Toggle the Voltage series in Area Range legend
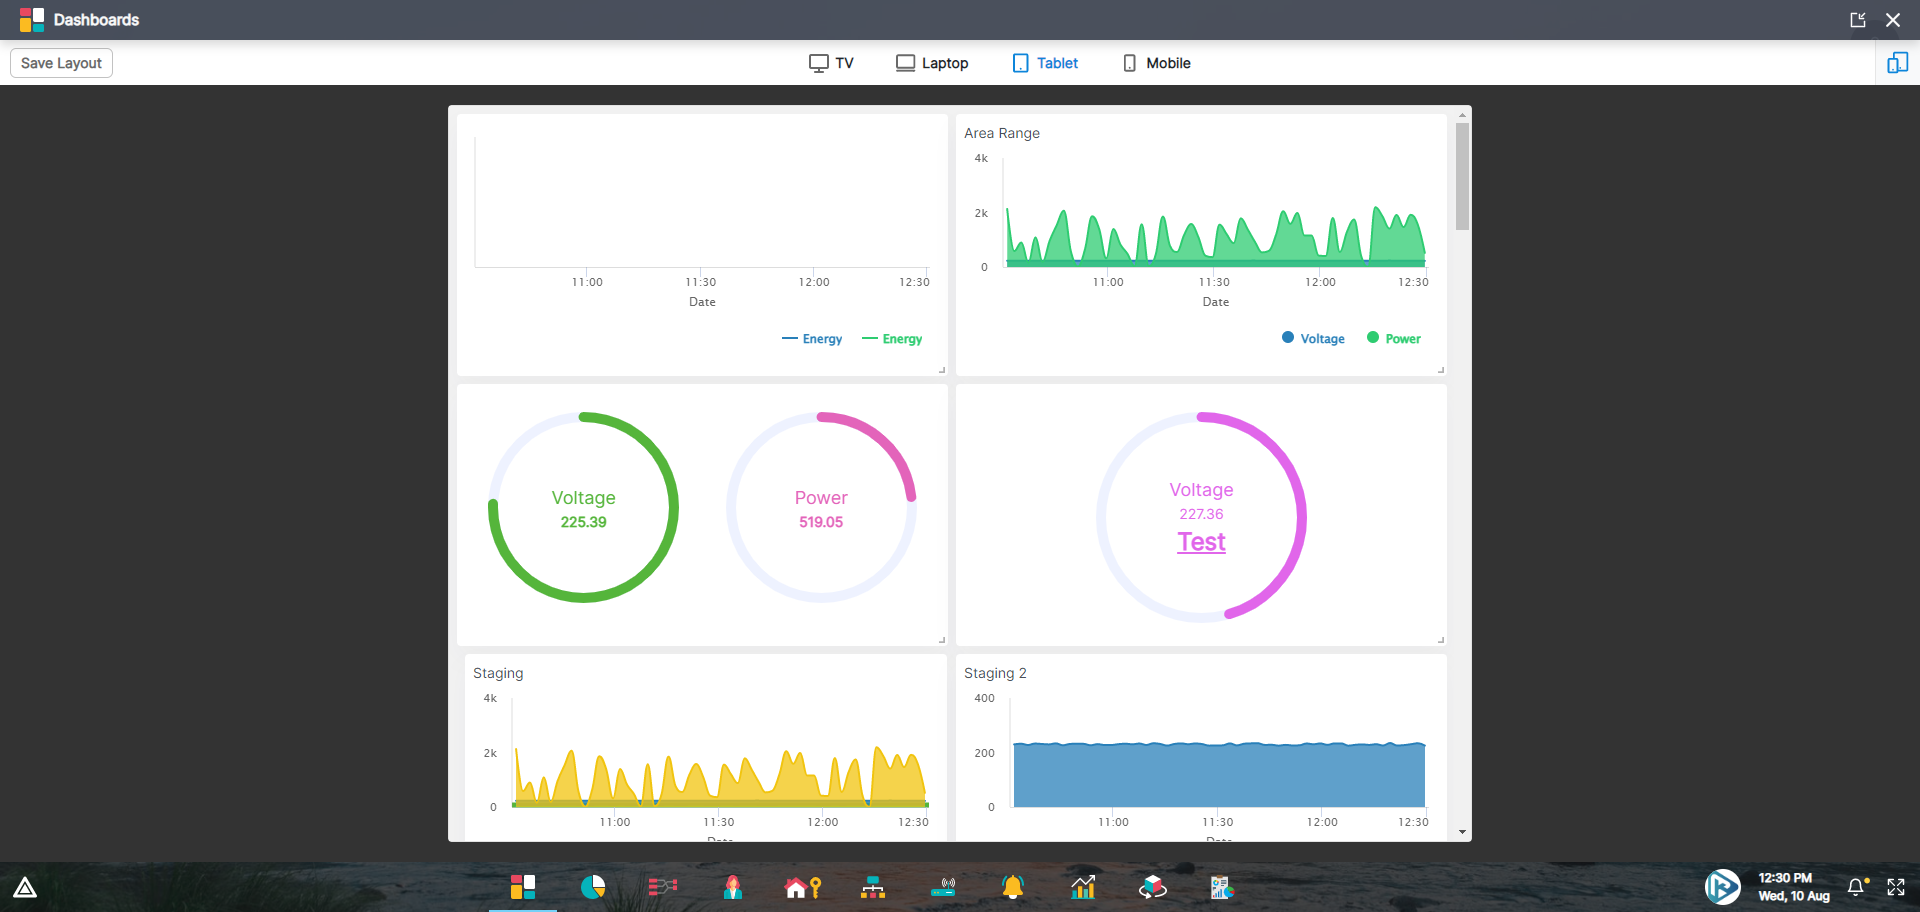 tap(1313, 338)
